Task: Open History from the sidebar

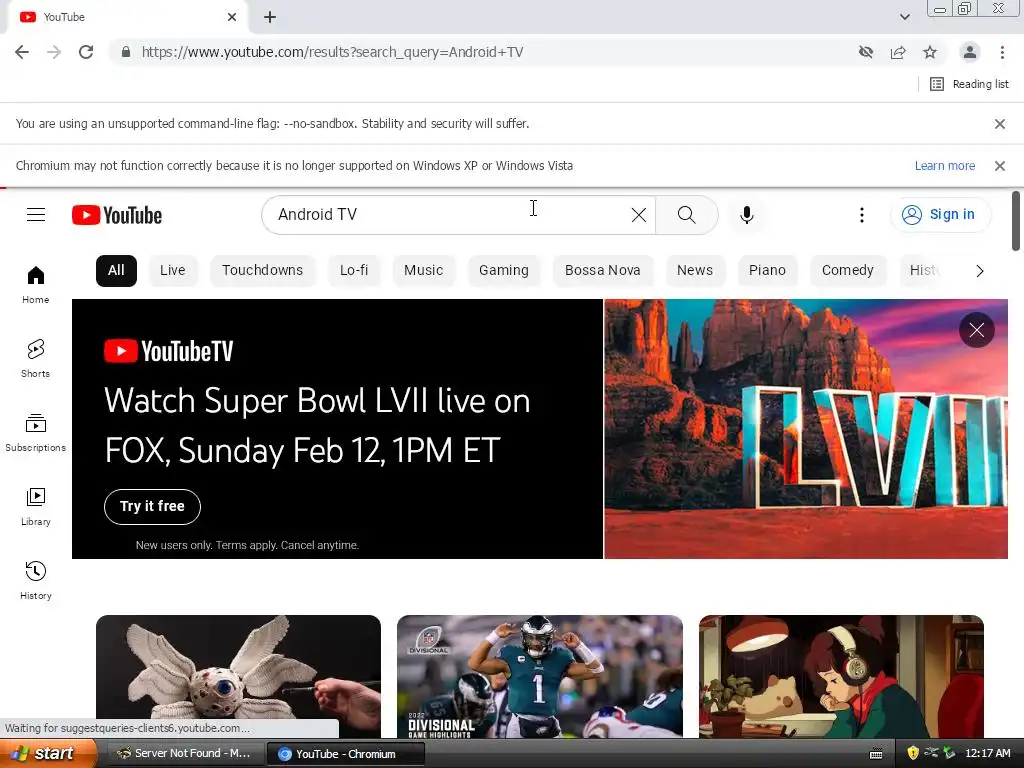Action: click(x=36, y=580)
